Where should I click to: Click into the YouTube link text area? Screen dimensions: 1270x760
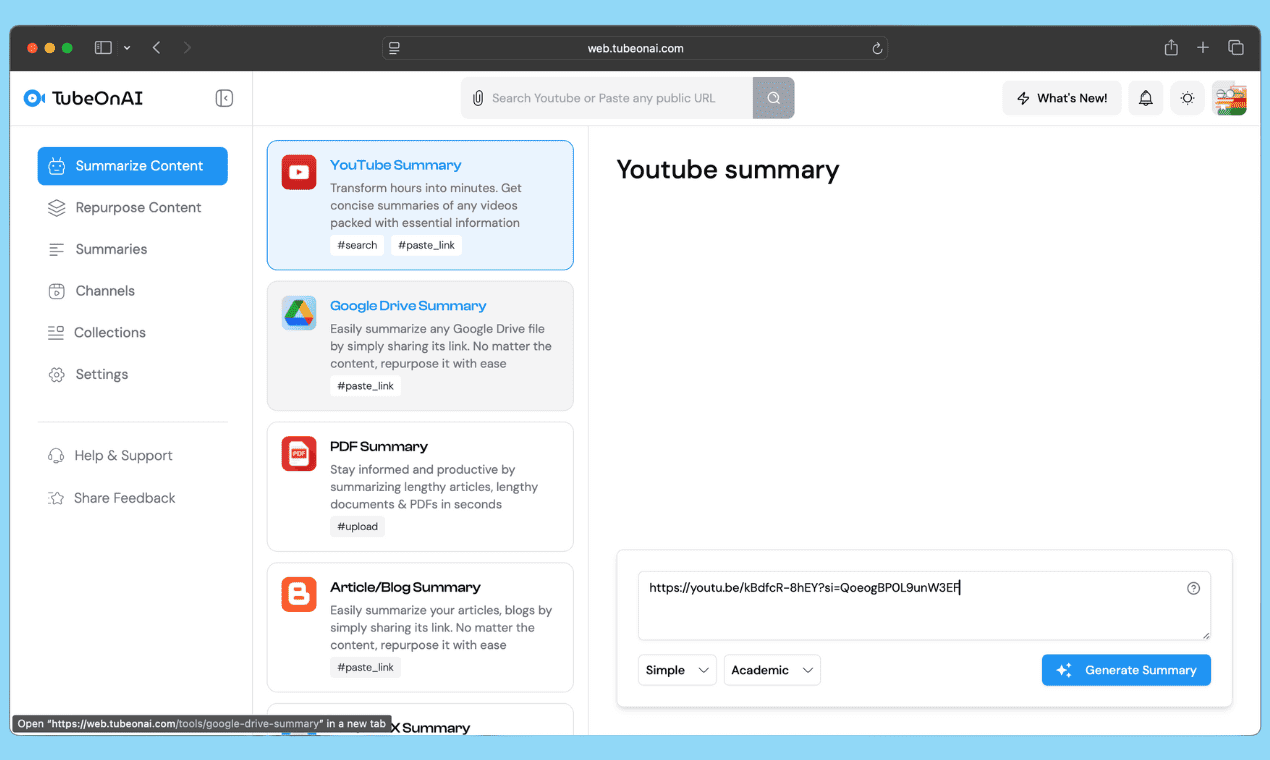point(924,606)
